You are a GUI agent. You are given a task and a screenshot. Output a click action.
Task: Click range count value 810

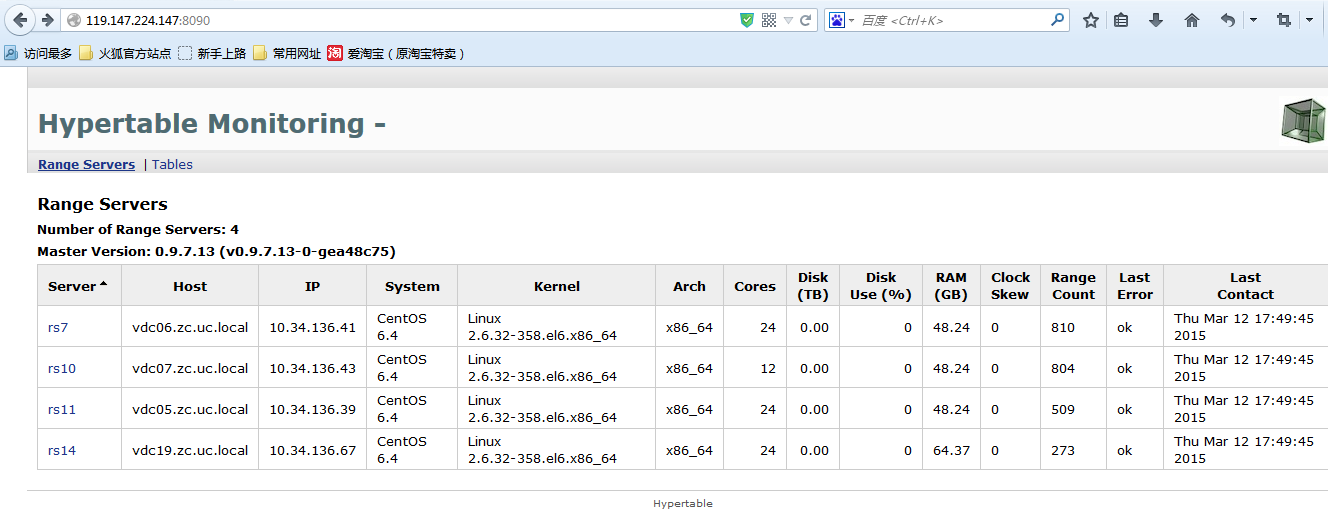click(1063, 327)
